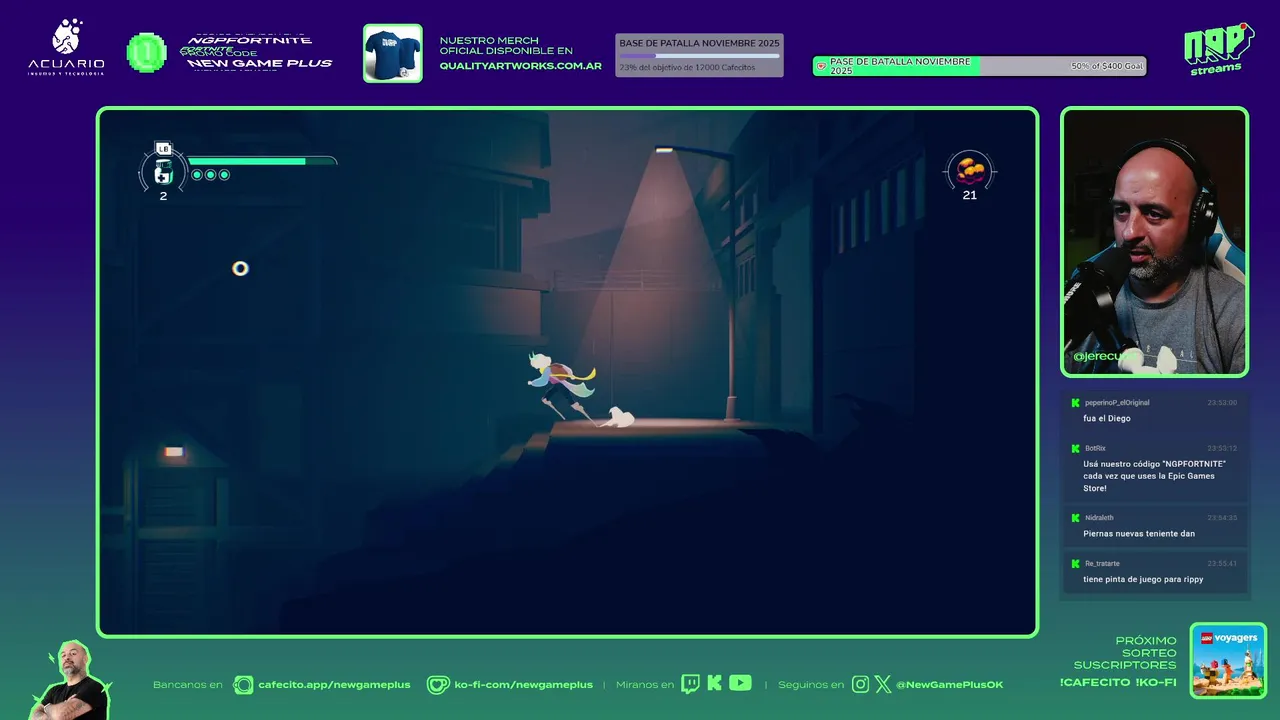Image resolution: width=1280 pixels, height=720 pixels.
Task: Click the player health bar in game
Action: point(262,160)
